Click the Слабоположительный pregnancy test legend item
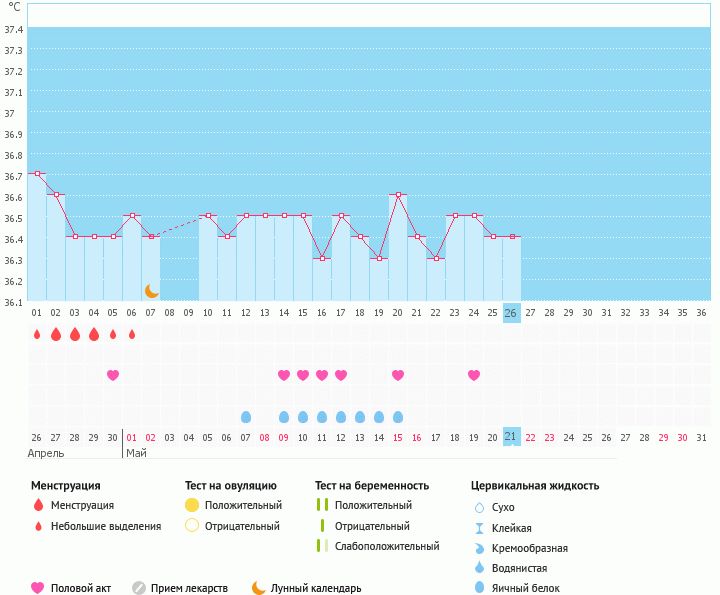 [x=385, y=546]
